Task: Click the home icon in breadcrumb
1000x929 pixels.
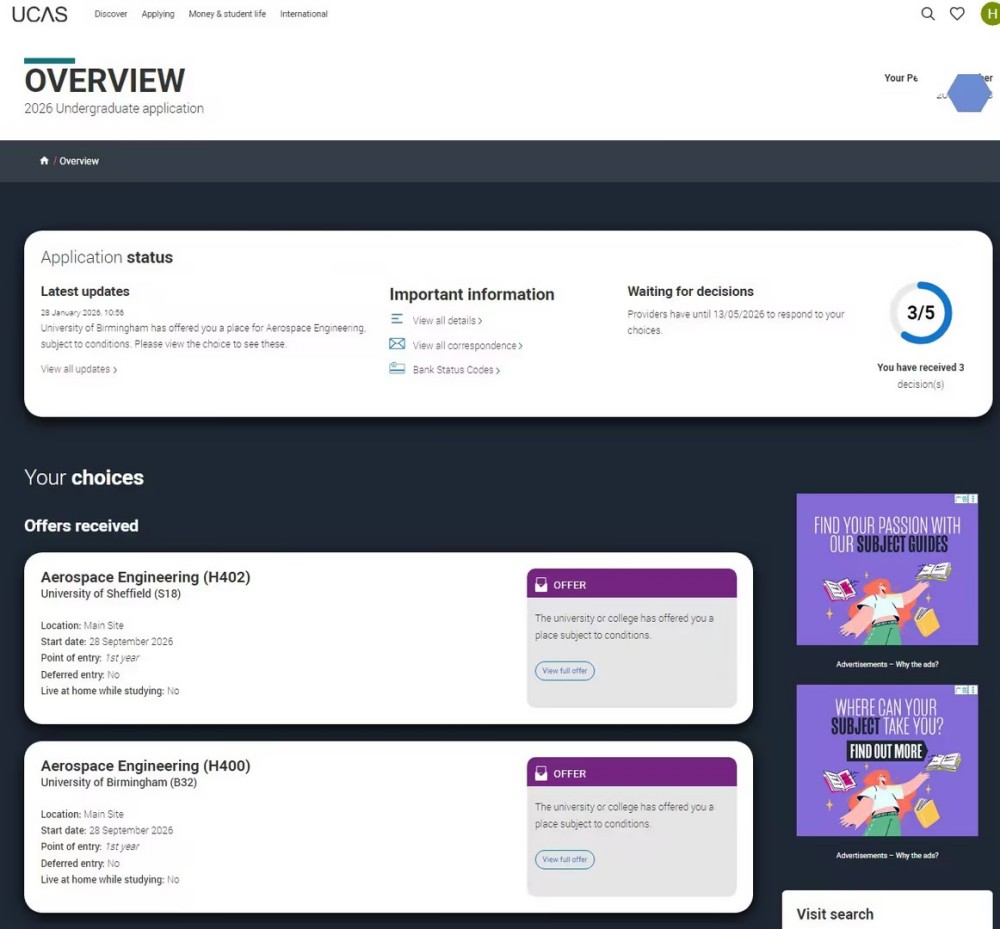Action: pyautogui.click(x=44, y=161)
